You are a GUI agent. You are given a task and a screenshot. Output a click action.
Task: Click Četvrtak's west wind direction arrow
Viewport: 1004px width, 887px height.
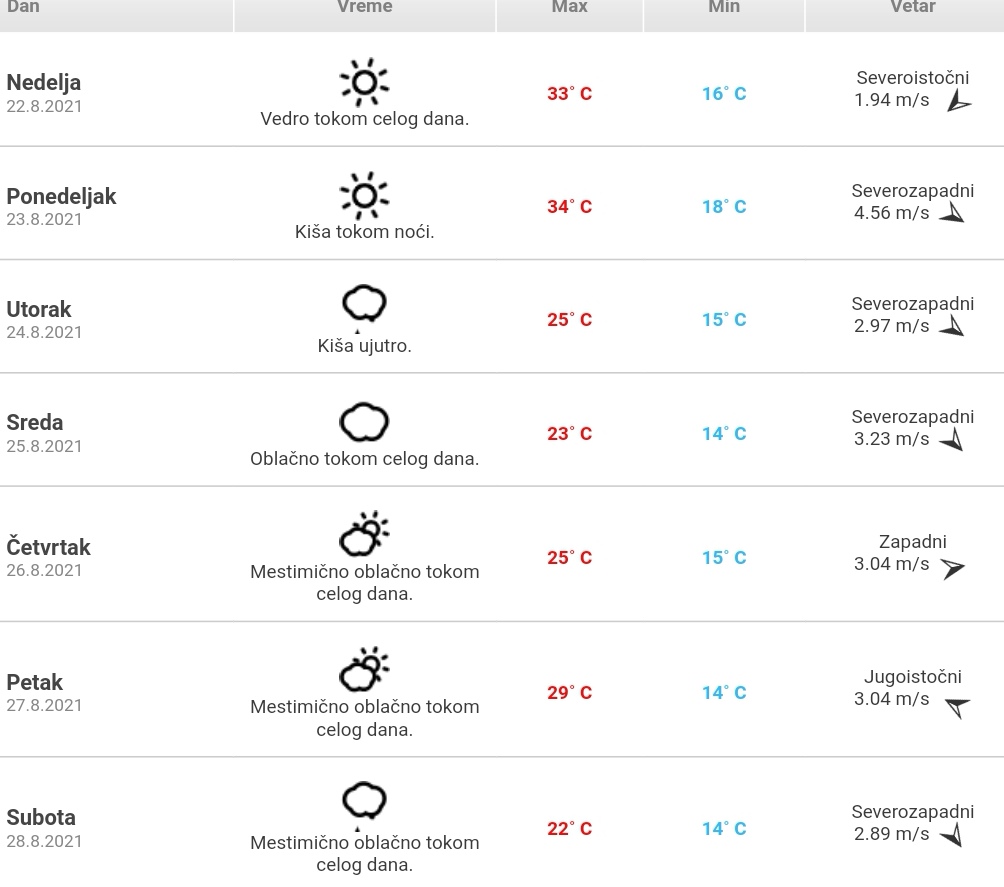952,567
